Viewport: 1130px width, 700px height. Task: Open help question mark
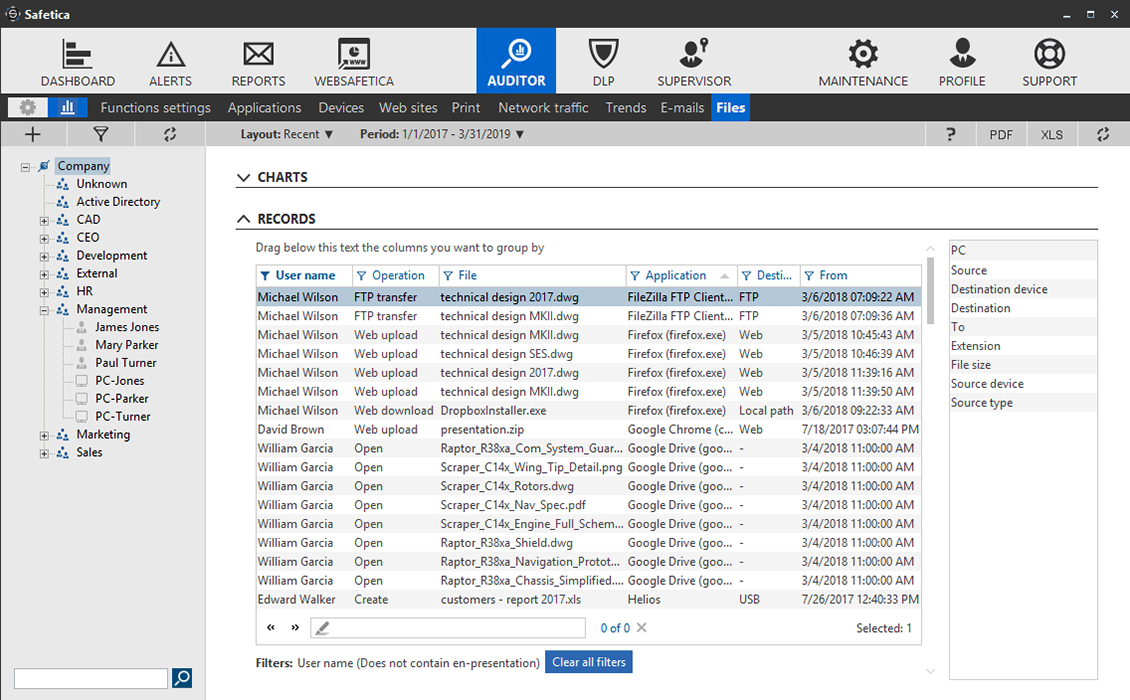[951, 134]
